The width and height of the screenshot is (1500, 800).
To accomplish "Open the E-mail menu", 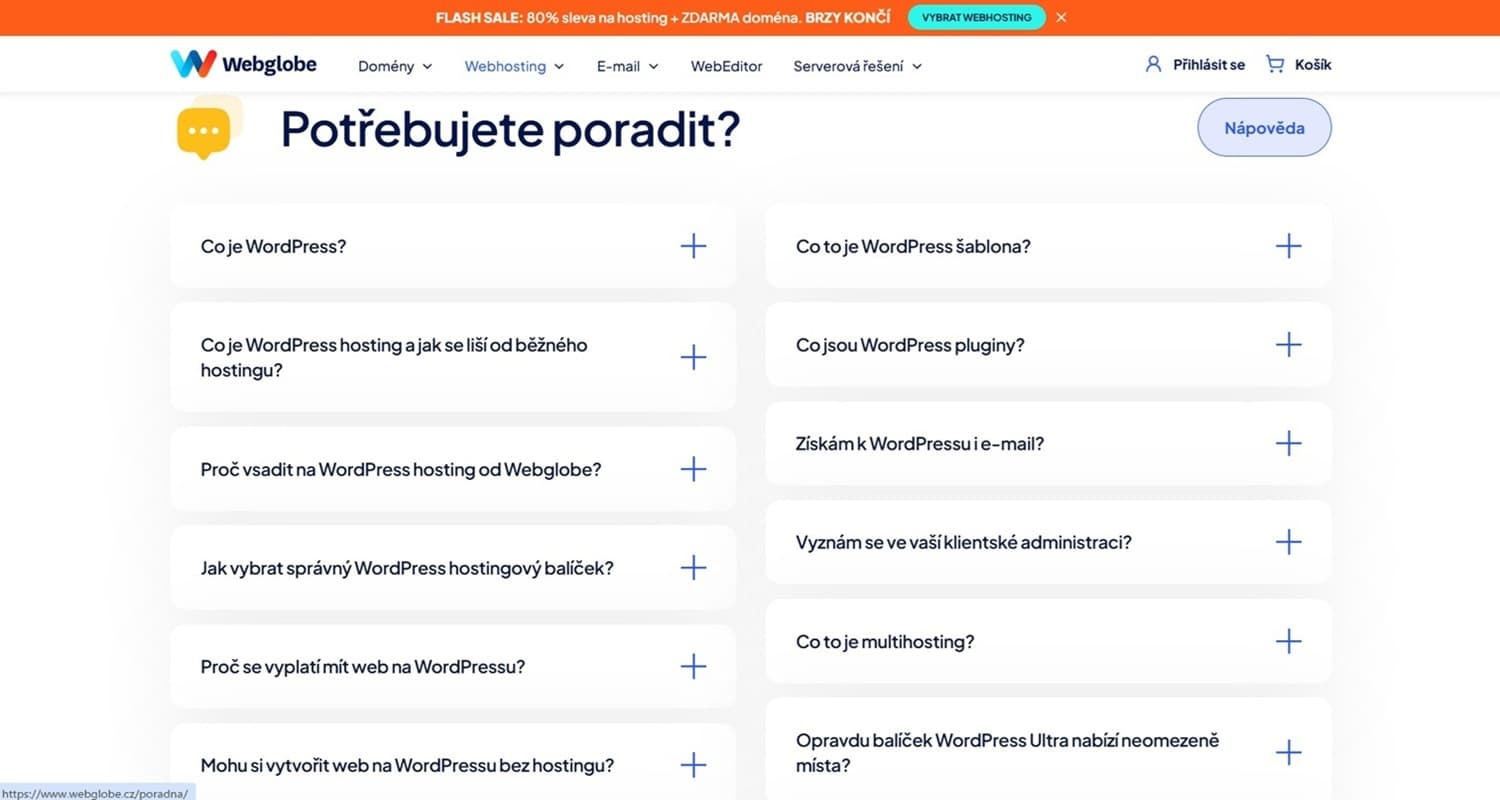I will [628, 66].
